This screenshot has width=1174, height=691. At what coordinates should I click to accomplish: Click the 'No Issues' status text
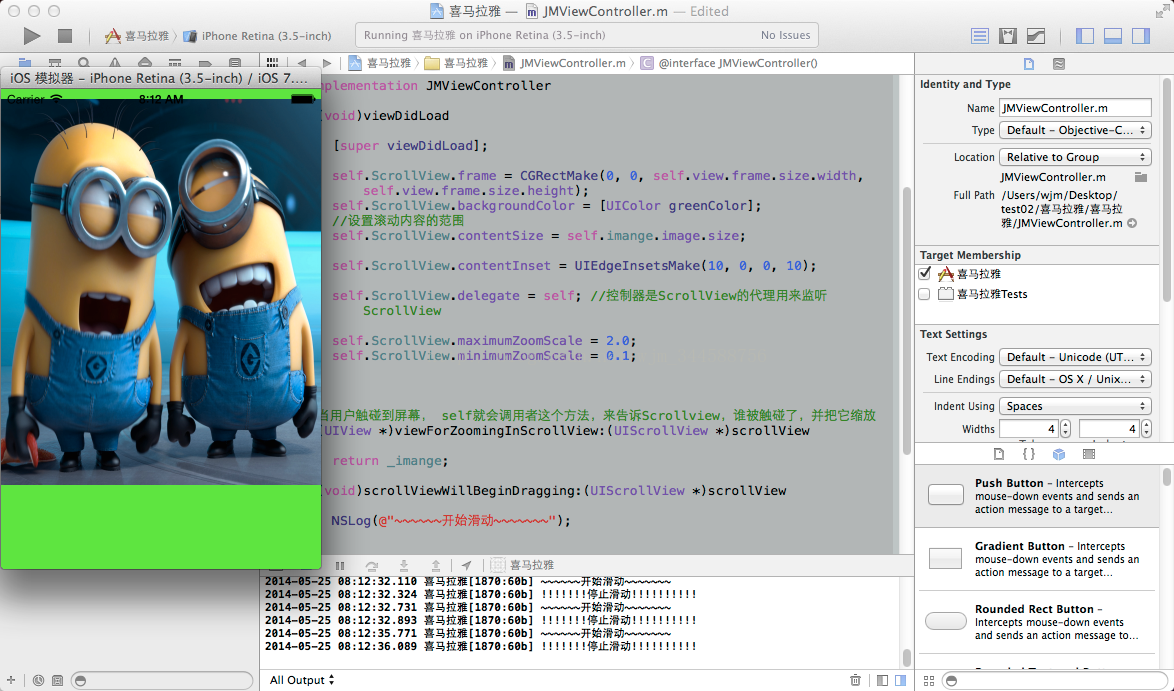785,35
